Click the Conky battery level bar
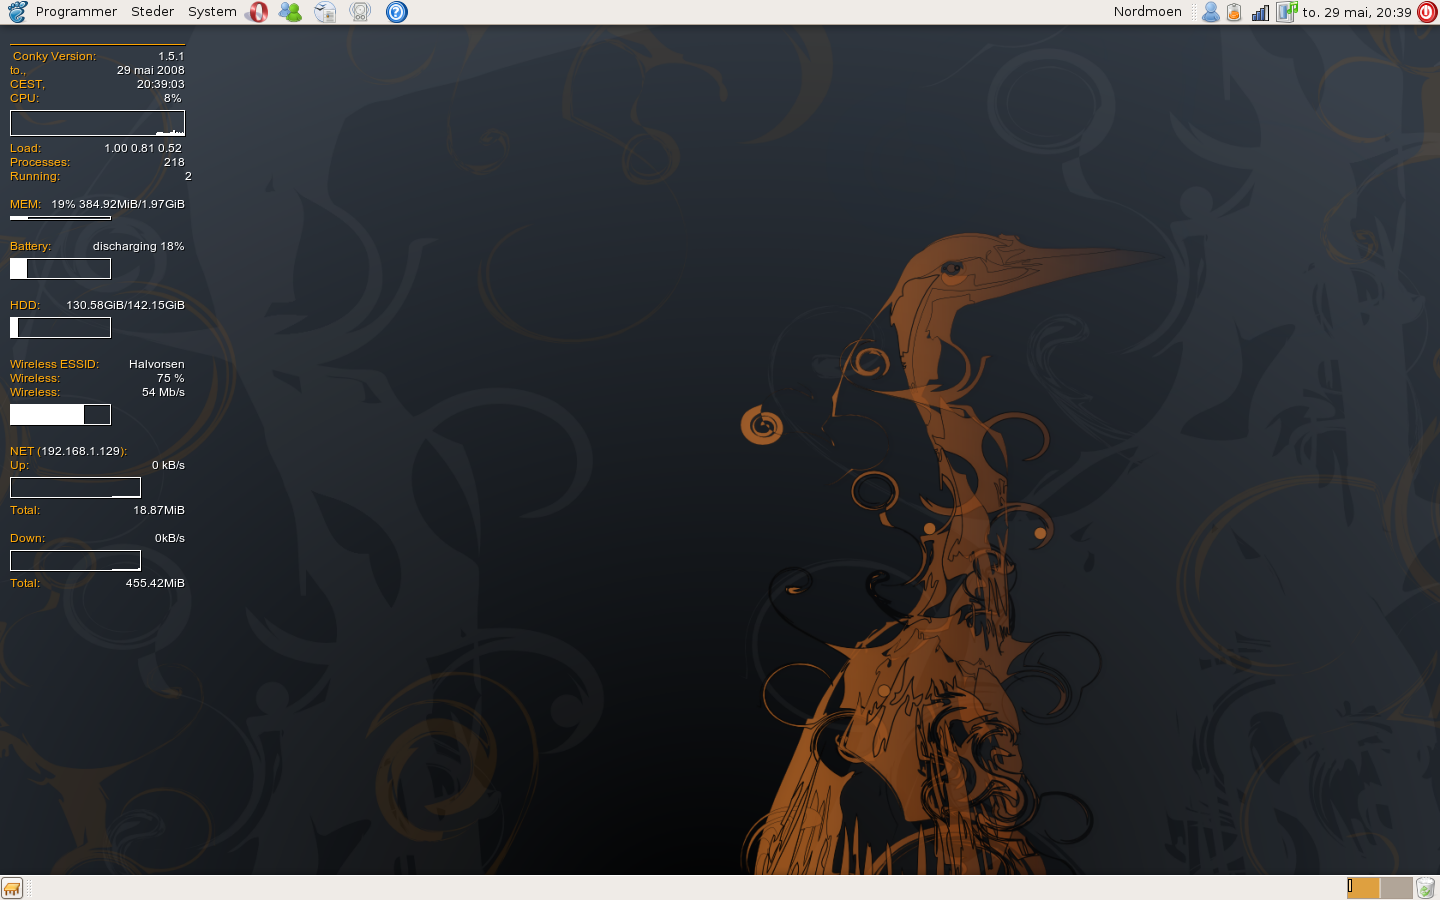The width and height of the screenshot is (1440, 900). (60, 268)
